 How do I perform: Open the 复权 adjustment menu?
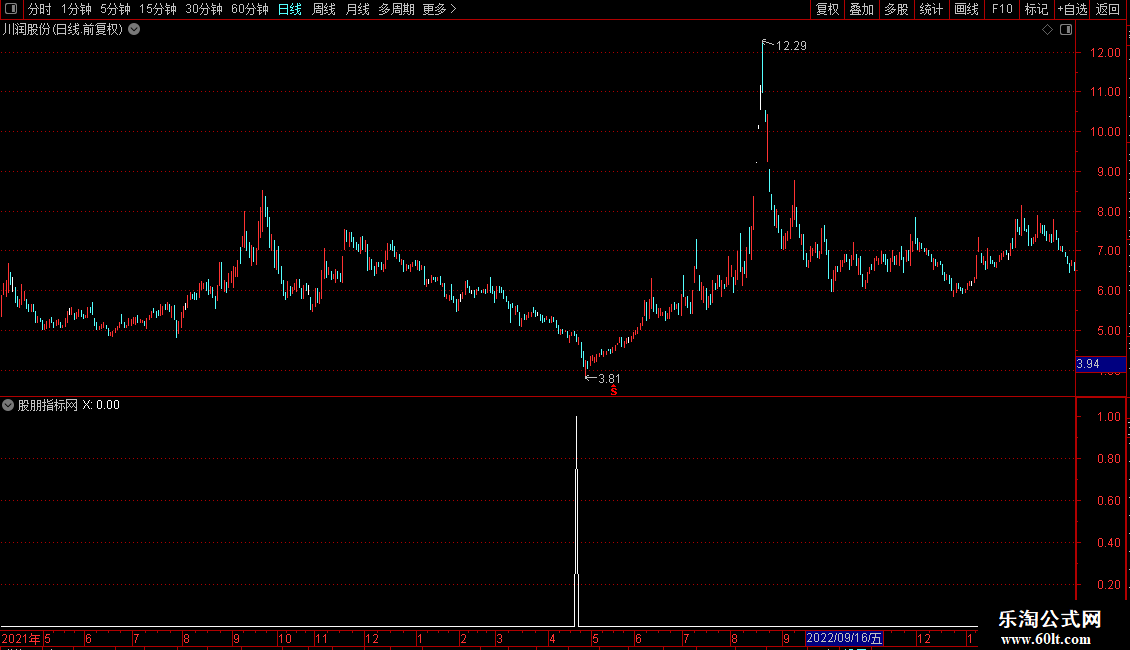coord(827,9)
